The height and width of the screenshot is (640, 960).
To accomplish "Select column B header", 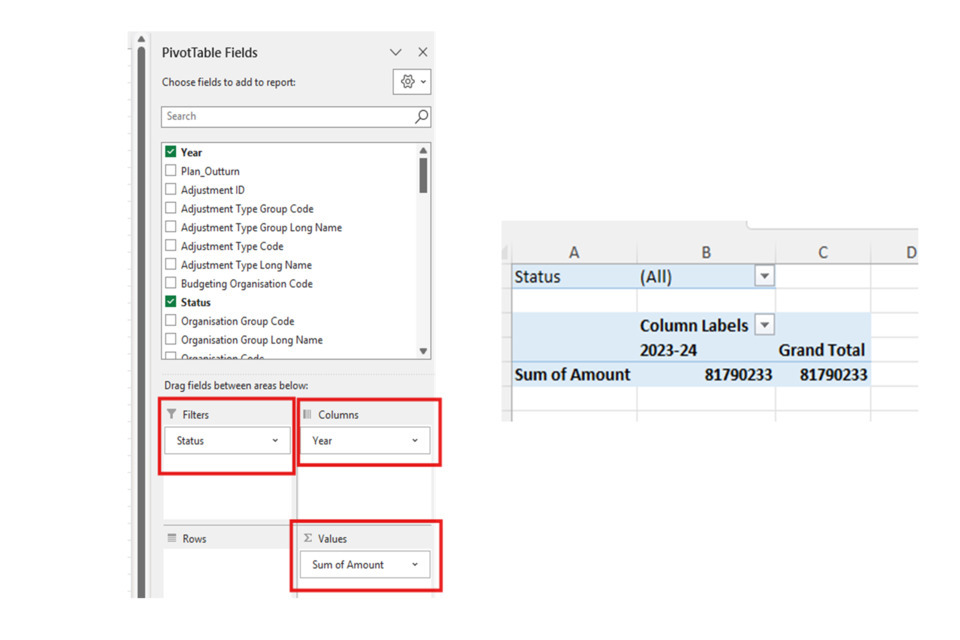I will pyautogui.click(x=705, y=253).
